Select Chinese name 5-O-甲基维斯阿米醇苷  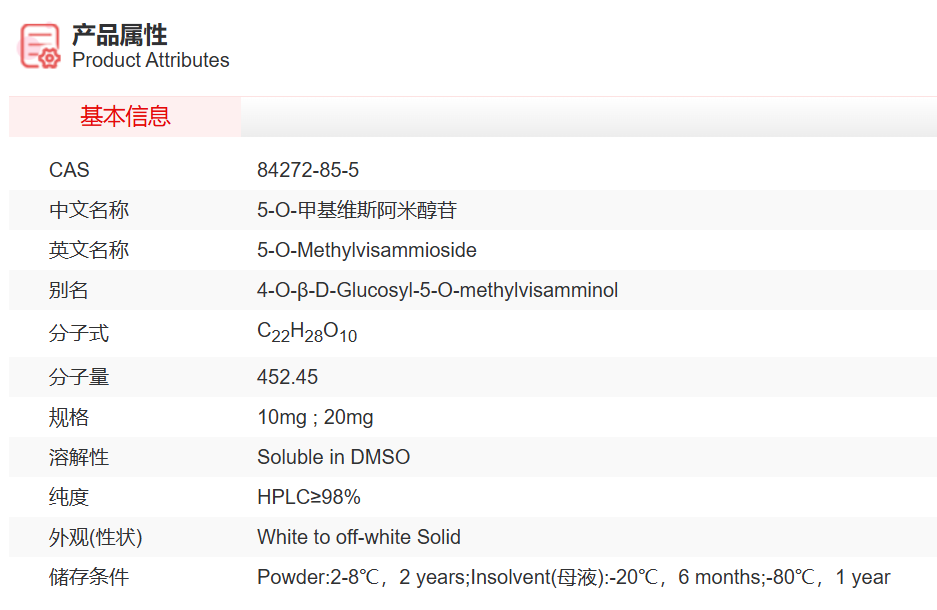pos(357,211)
